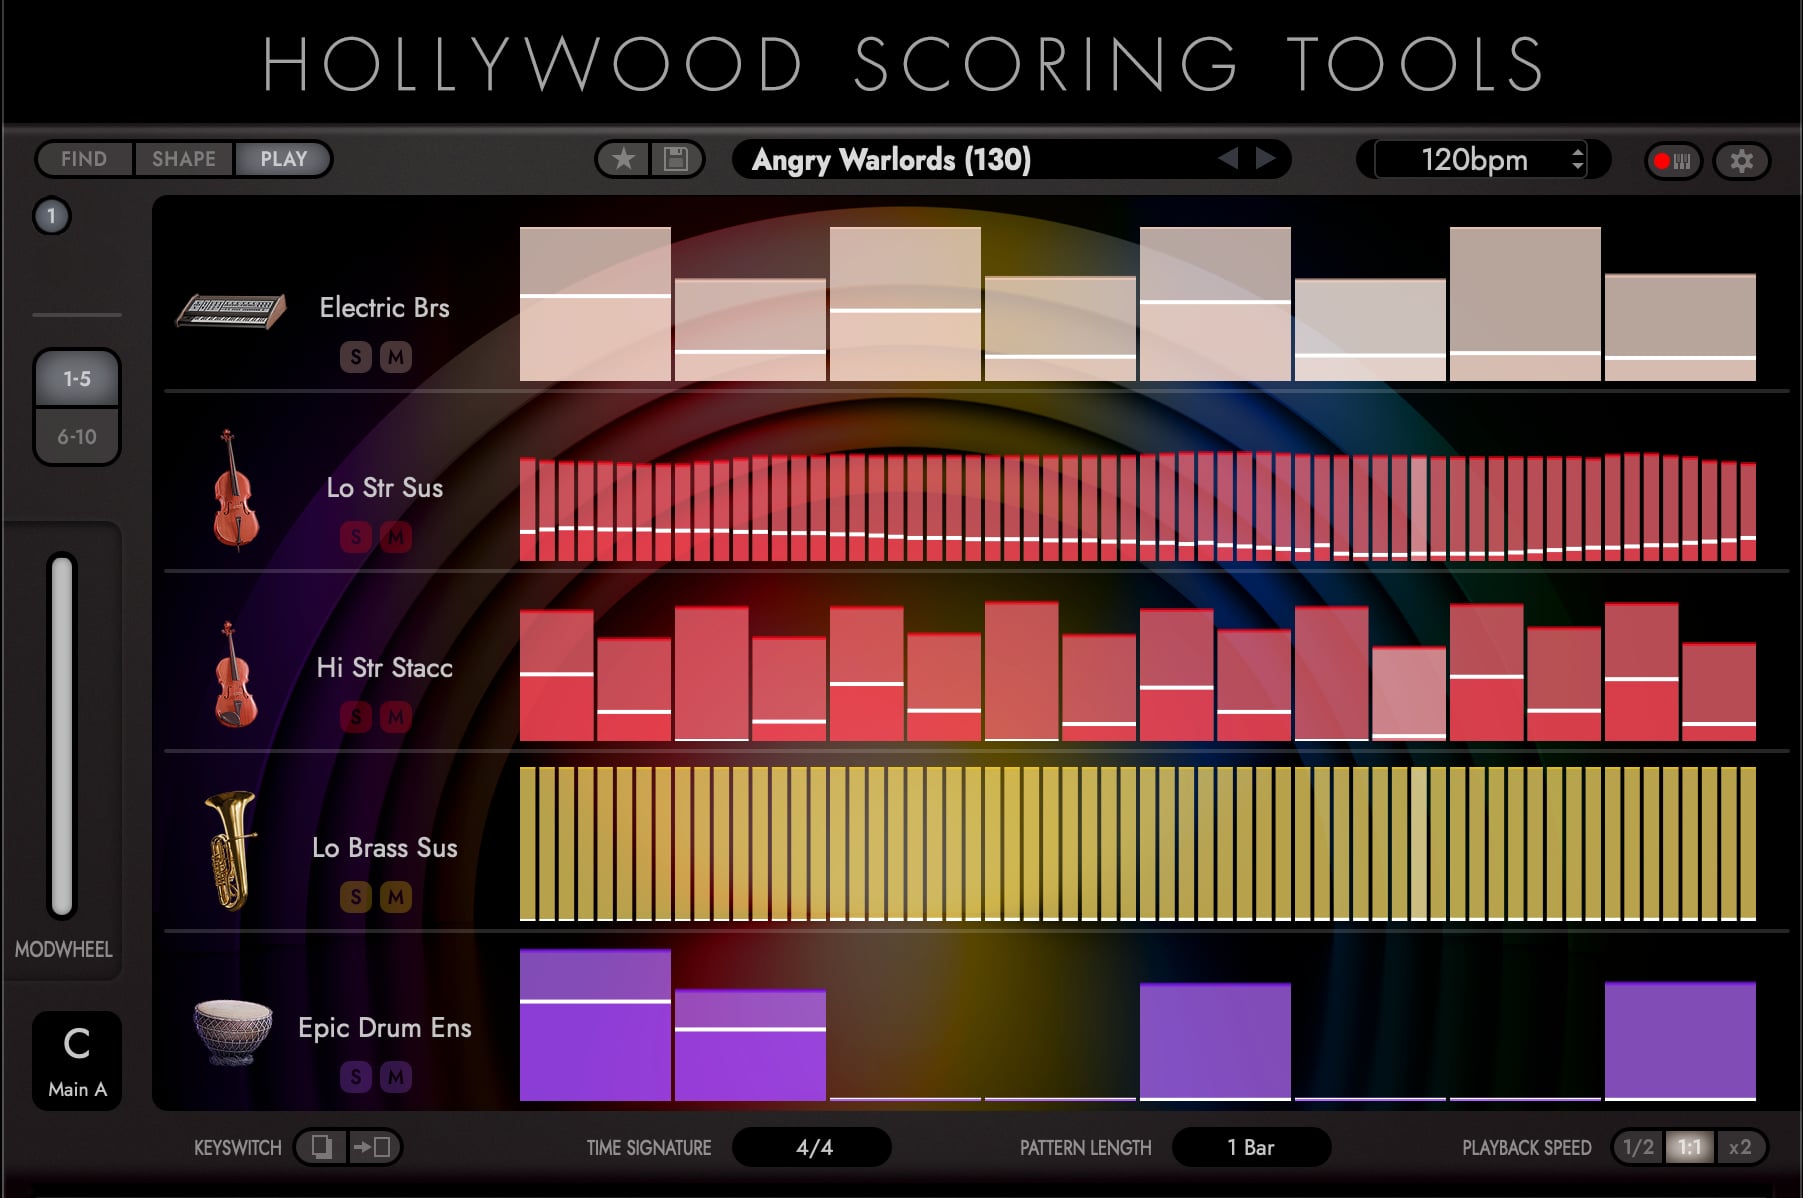This screenshot has width=1803, height=1198.
Task: Solo the Epic Drum Ens track
Action: tap(356, 1077)
